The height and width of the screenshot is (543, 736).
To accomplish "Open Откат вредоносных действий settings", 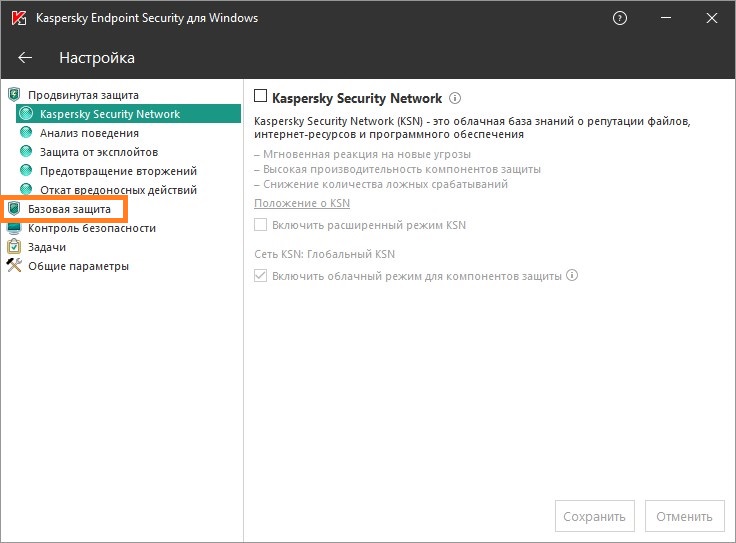I will pyautogui.click(x=118, y=190).
